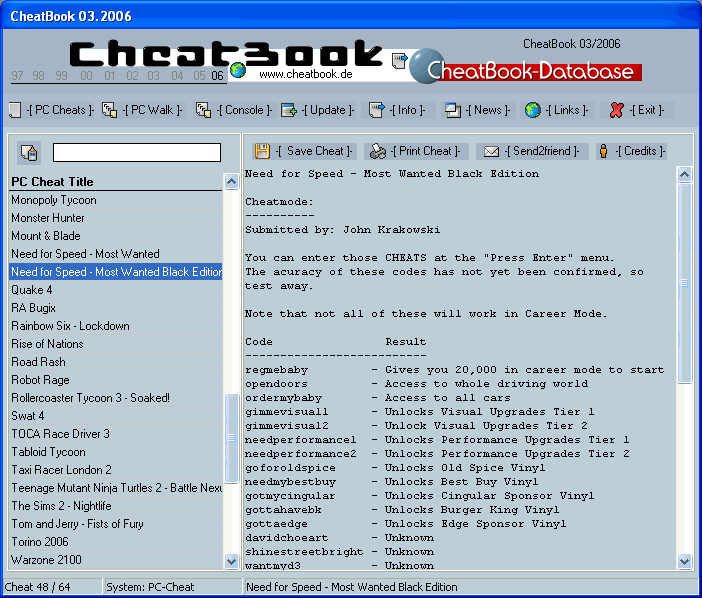
Task: Select Tabloid Tycoon in the list
Action: coord(116,452)
